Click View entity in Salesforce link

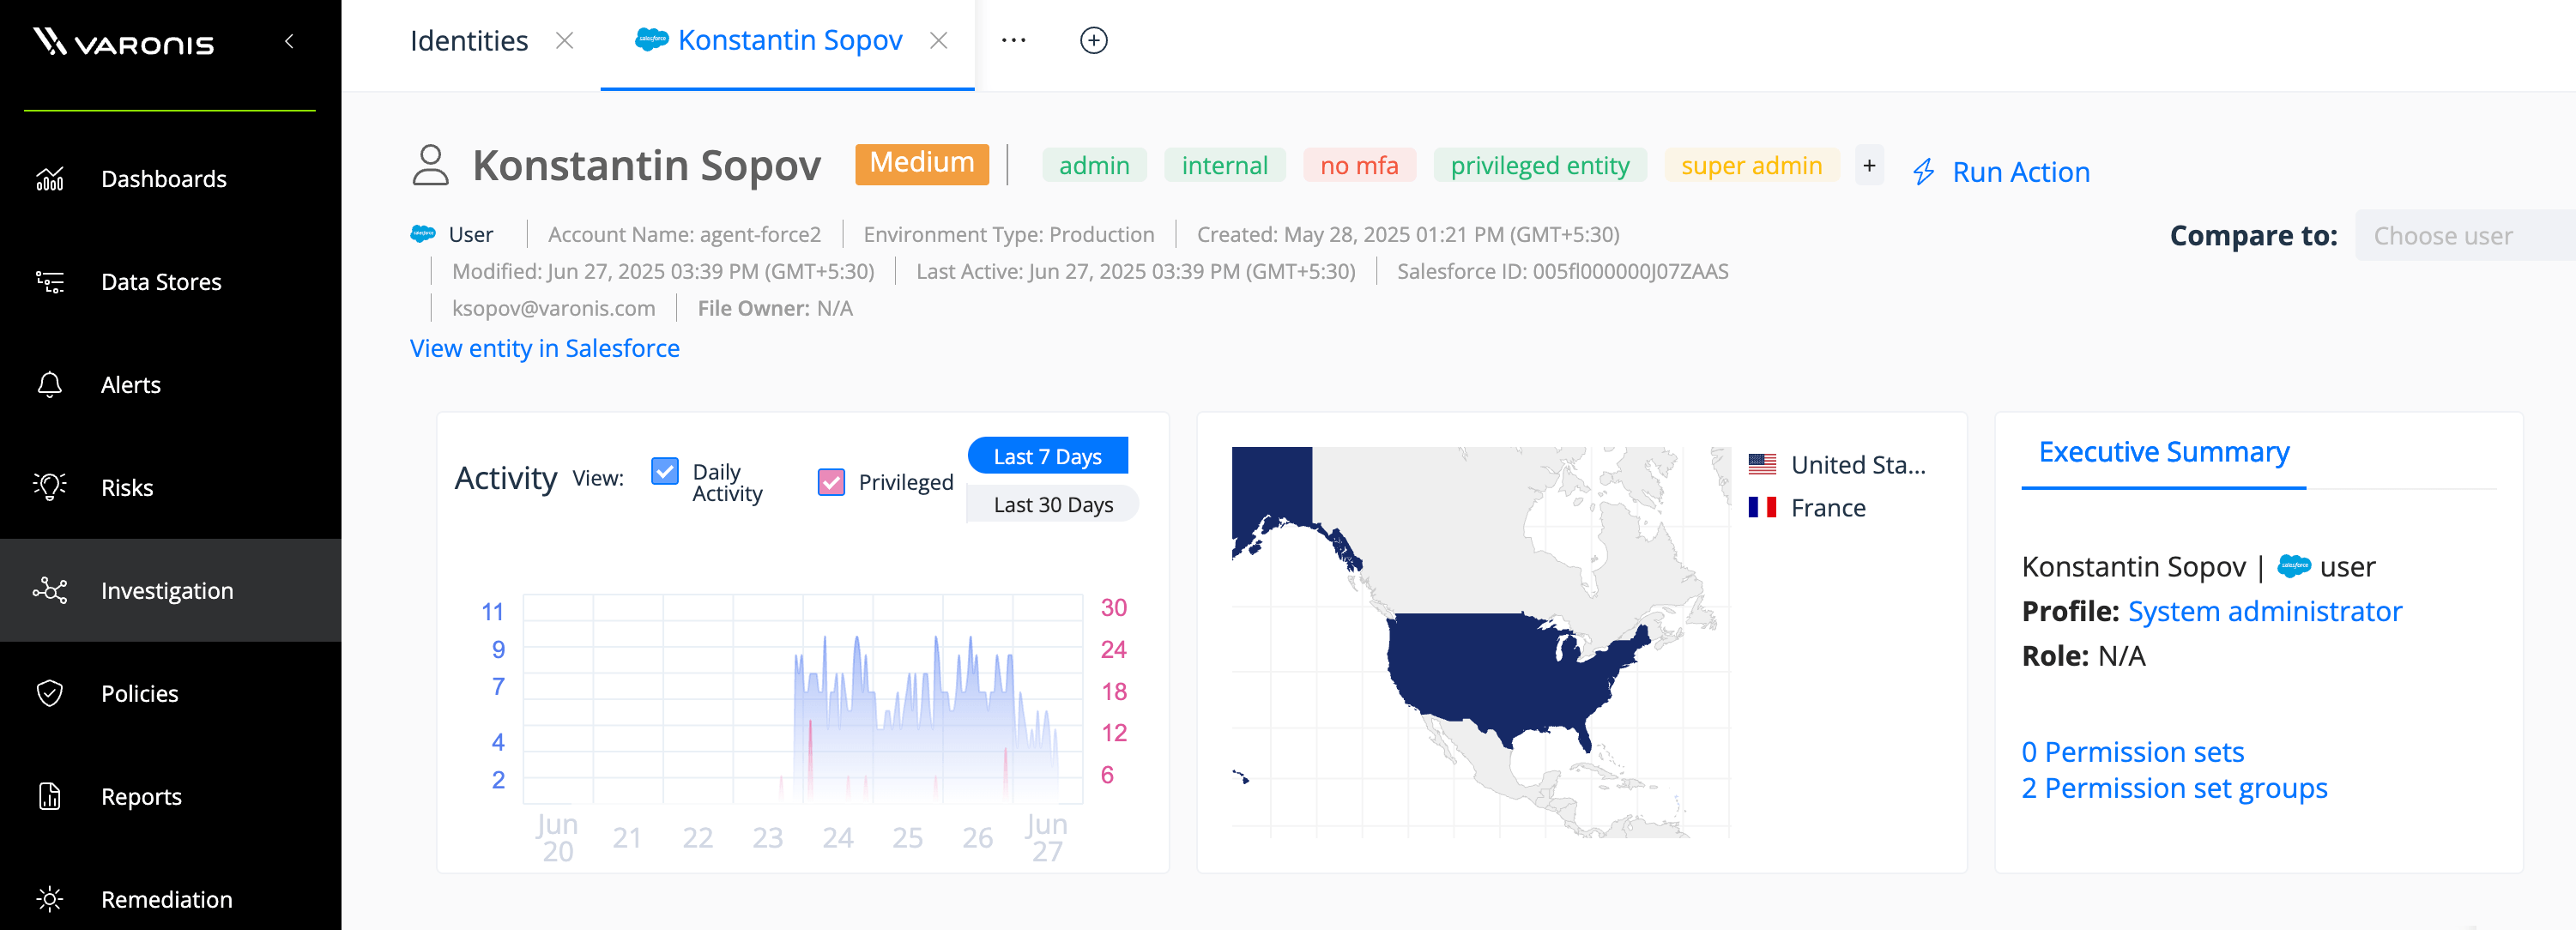tap(545, 348)
